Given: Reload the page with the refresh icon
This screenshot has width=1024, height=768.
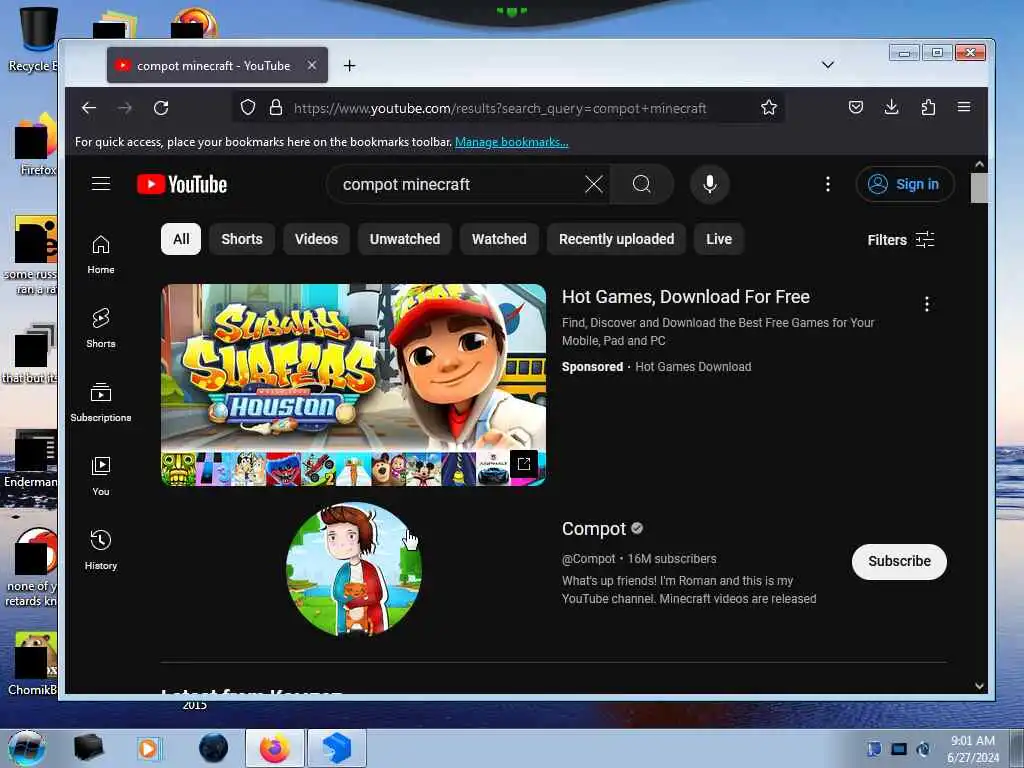Looking at the screenshot, I should coord(161,108).
